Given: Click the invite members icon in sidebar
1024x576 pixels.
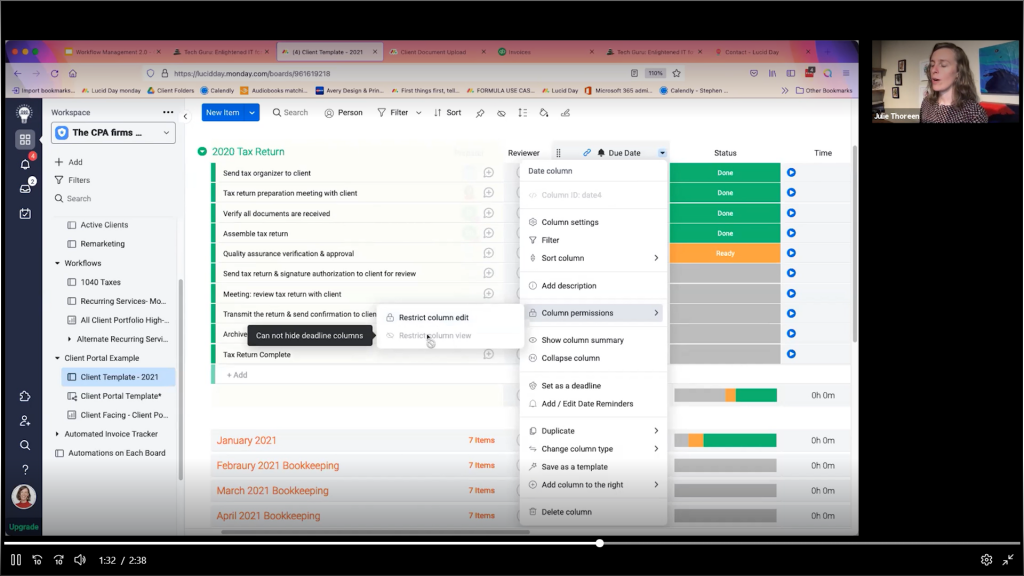Looking at the screenshot, I should 25,421.
